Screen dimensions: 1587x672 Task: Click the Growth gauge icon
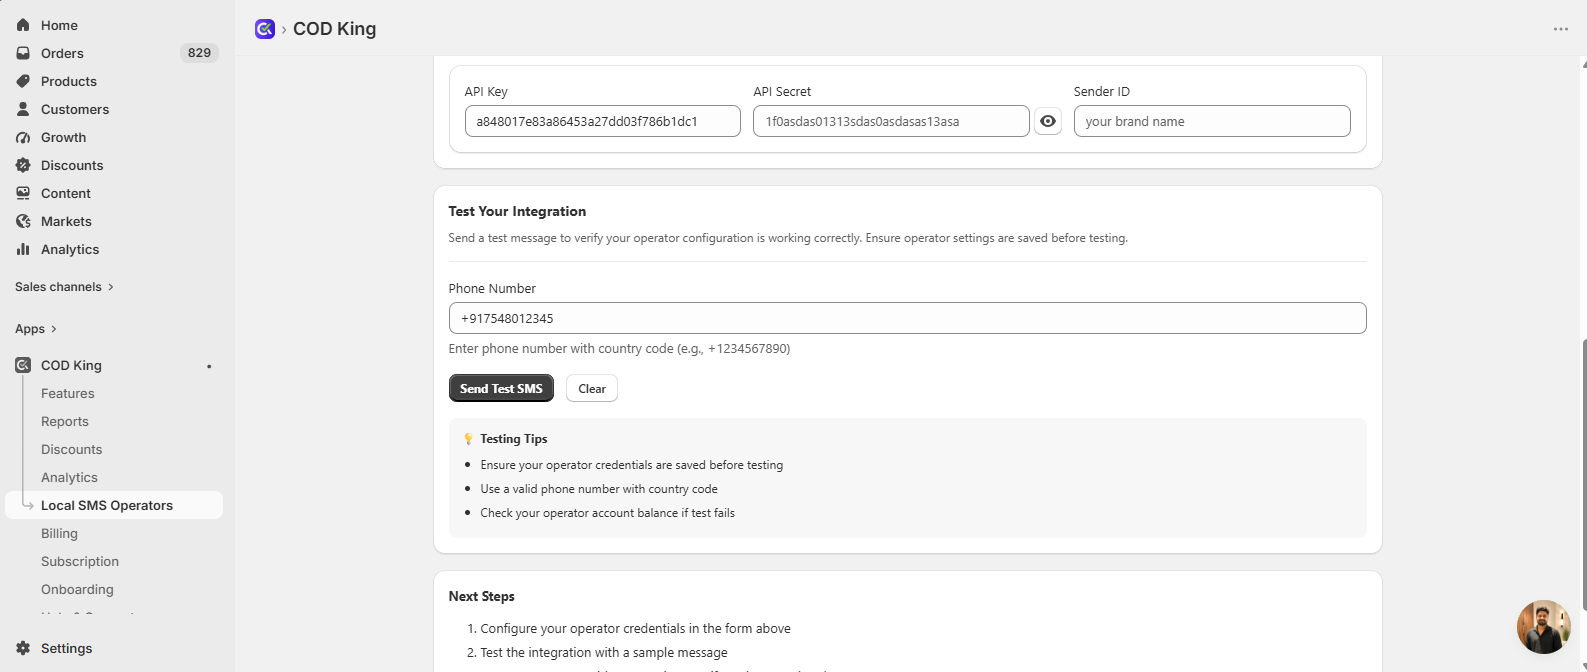click(x=23, y=137)
